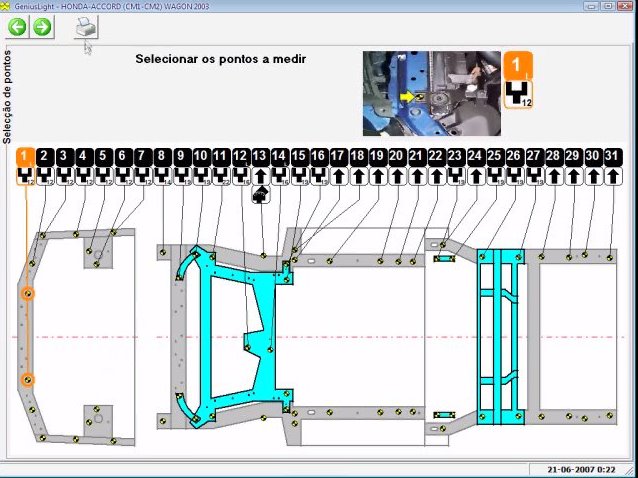Select measuring point number 5

point(103,157)
